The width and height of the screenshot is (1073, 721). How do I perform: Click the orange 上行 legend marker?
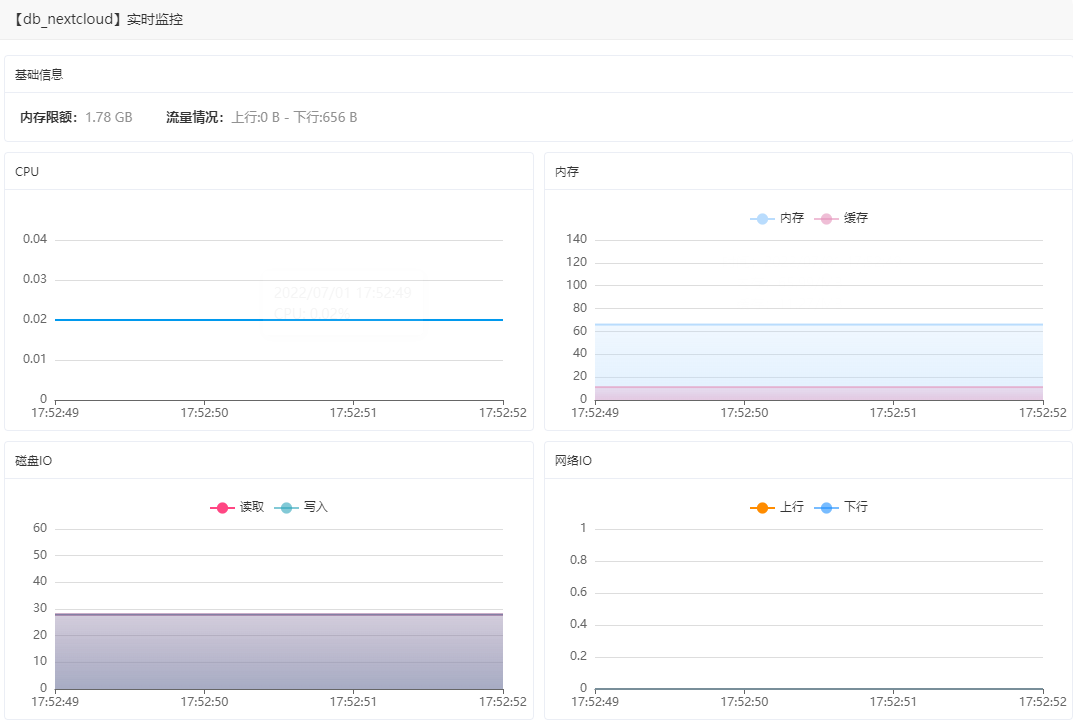[x=762, y=508]
